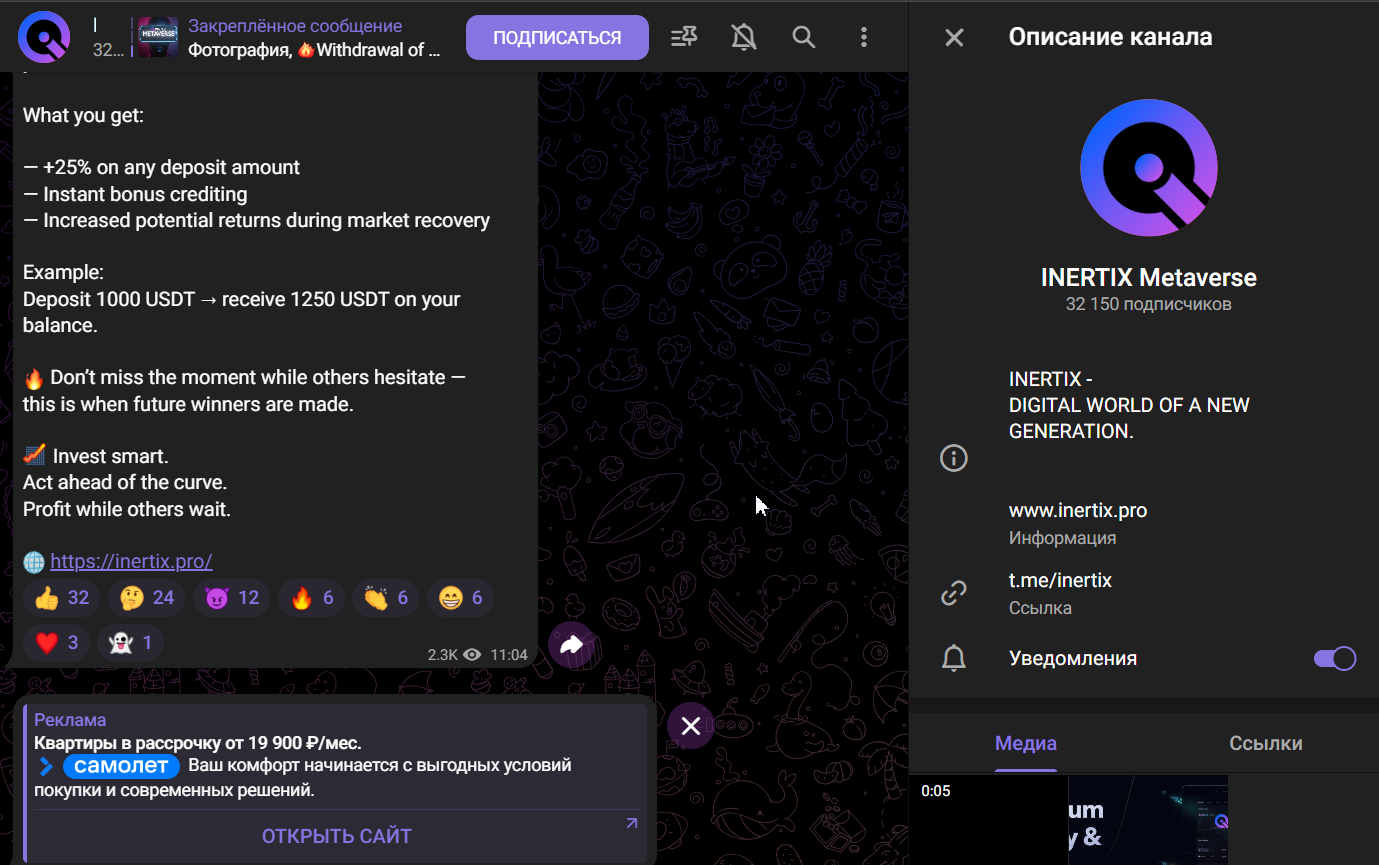The image size is (1379, 865).
Task: Add thinking face reaction with 24
Action: [x=146, y=598]
